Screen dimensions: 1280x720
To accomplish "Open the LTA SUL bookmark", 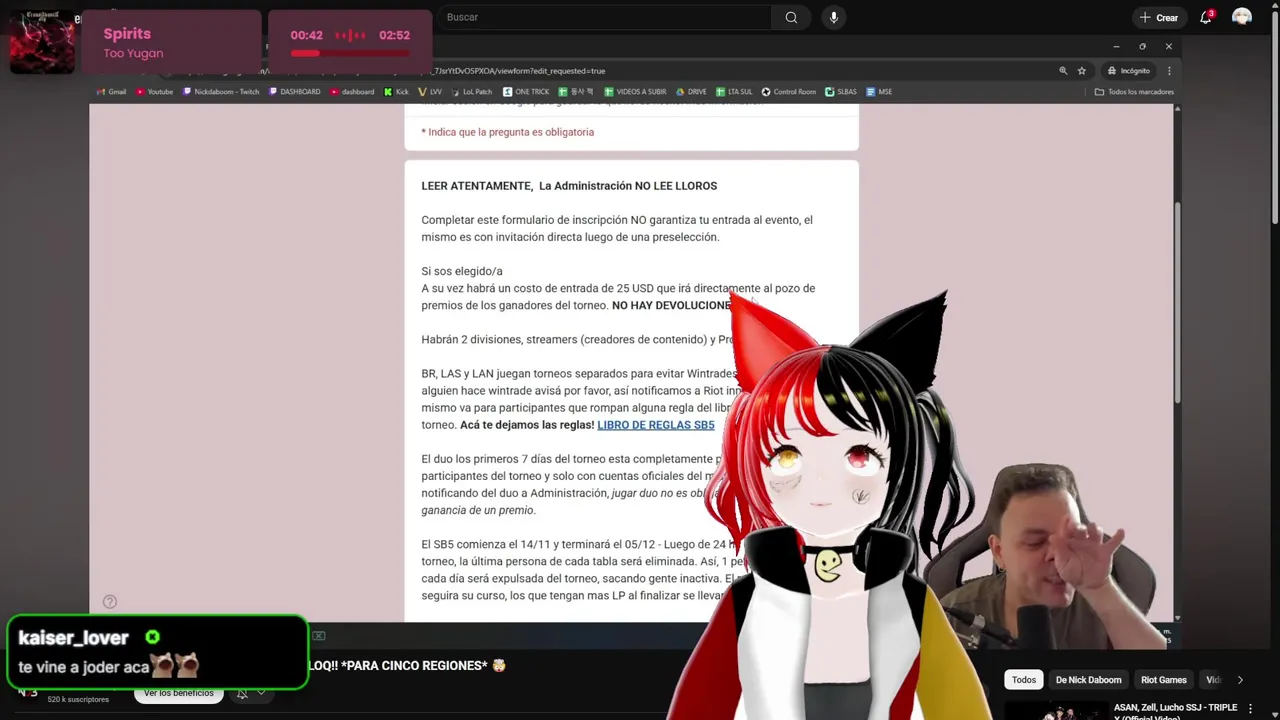I will click(x=734, y=92).
